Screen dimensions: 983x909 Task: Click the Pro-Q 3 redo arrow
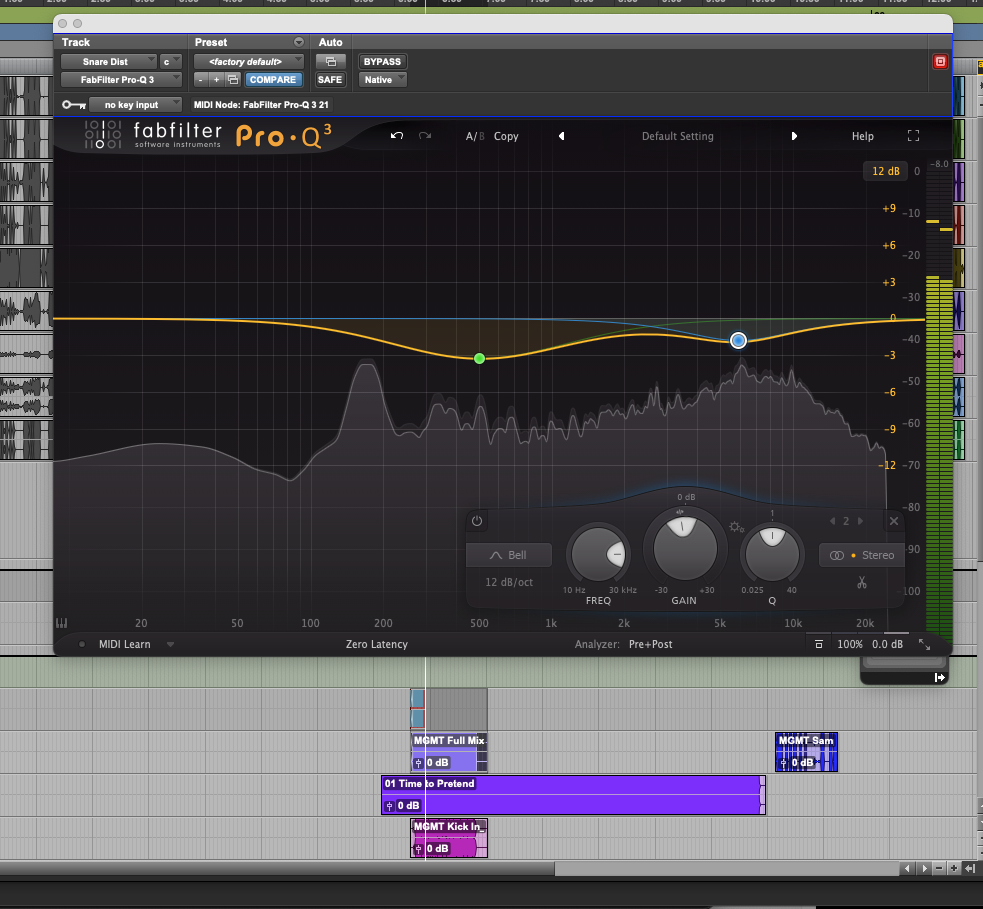424,136
